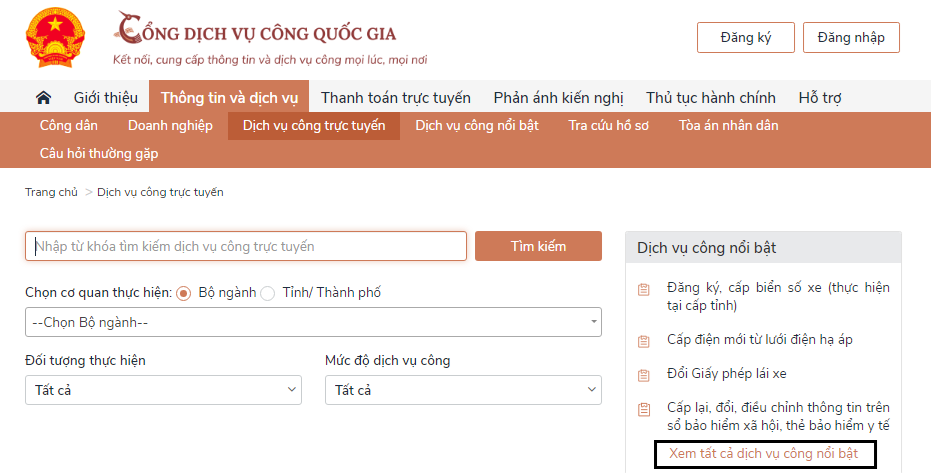
Task: Click the Tìm kiếm button
Action: click(538, 246)
